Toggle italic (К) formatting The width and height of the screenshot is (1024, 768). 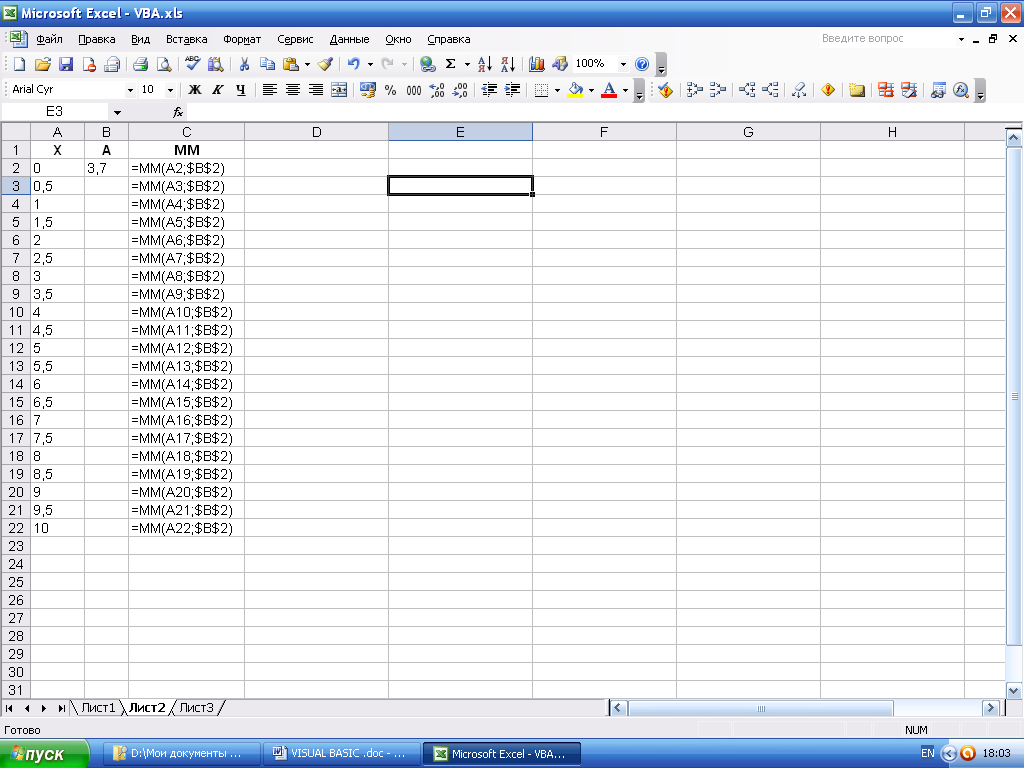217,90
